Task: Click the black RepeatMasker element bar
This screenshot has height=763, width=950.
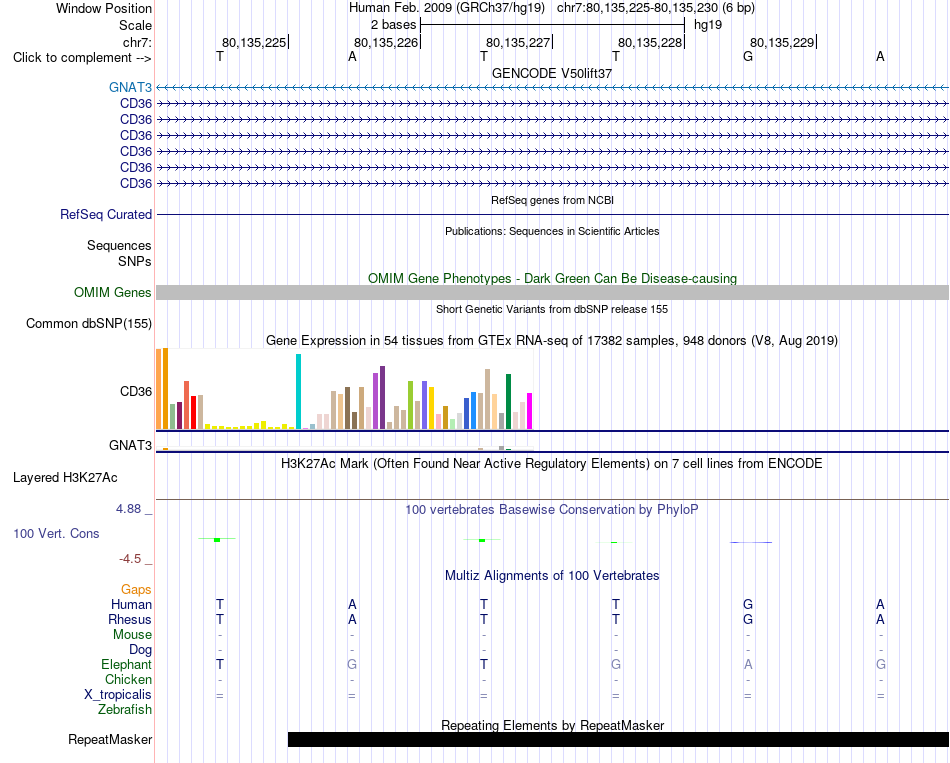Action: tap(619, 739)
